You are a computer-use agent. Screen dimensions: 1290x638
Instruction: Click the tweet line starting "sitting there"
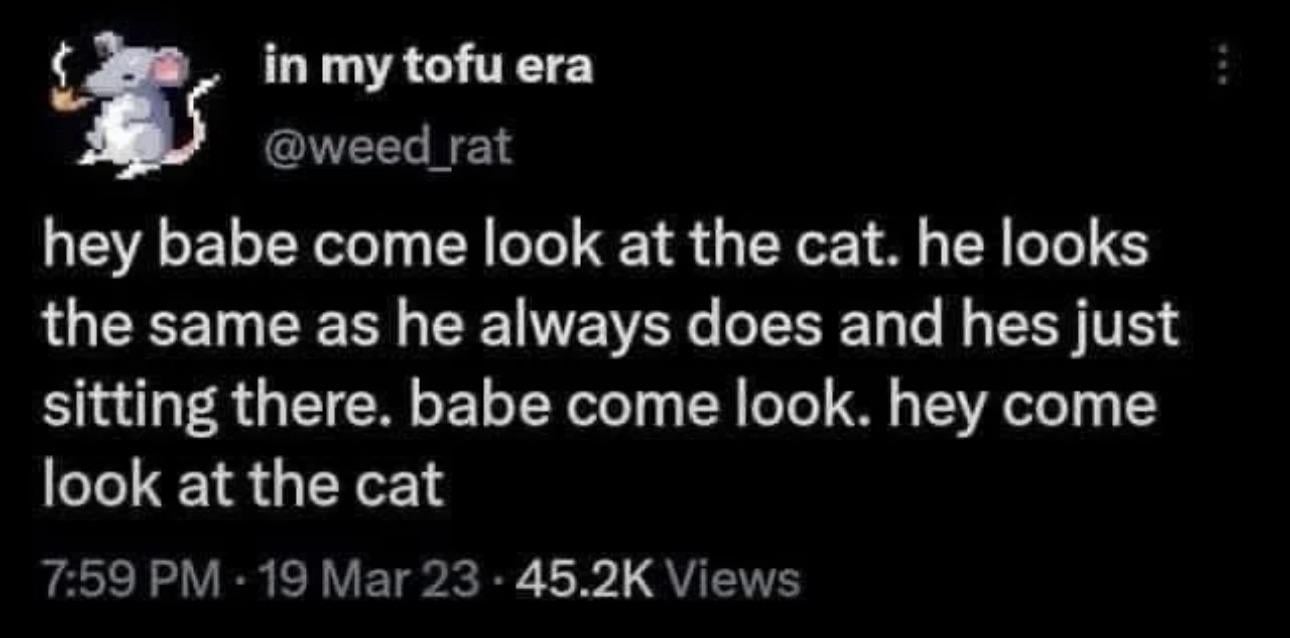coord(598,407)
